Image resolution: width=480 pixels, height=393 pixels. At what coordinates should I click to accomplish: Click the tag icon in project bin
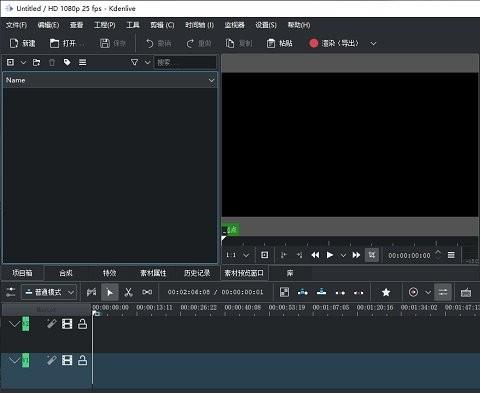coord(67,62)
